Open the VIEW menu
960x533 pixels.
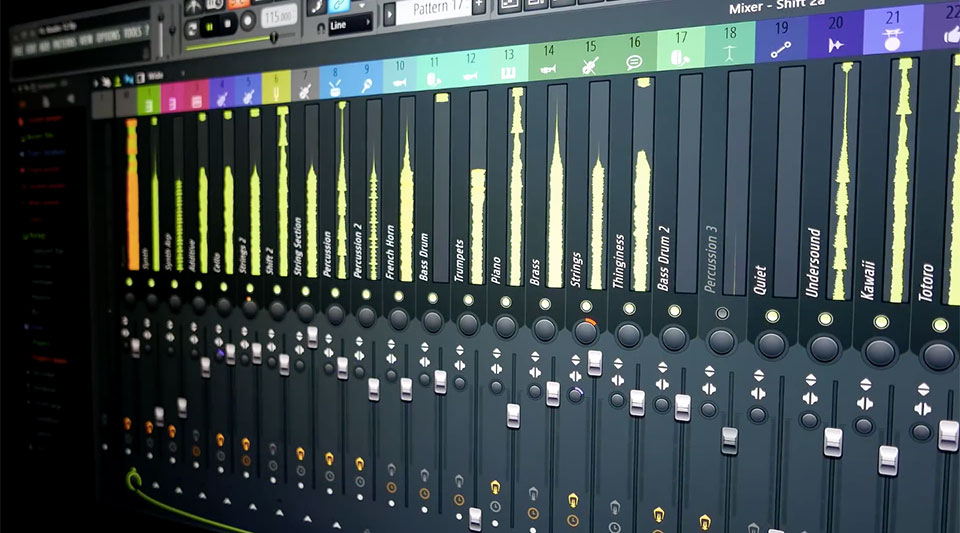pos(86,40)
